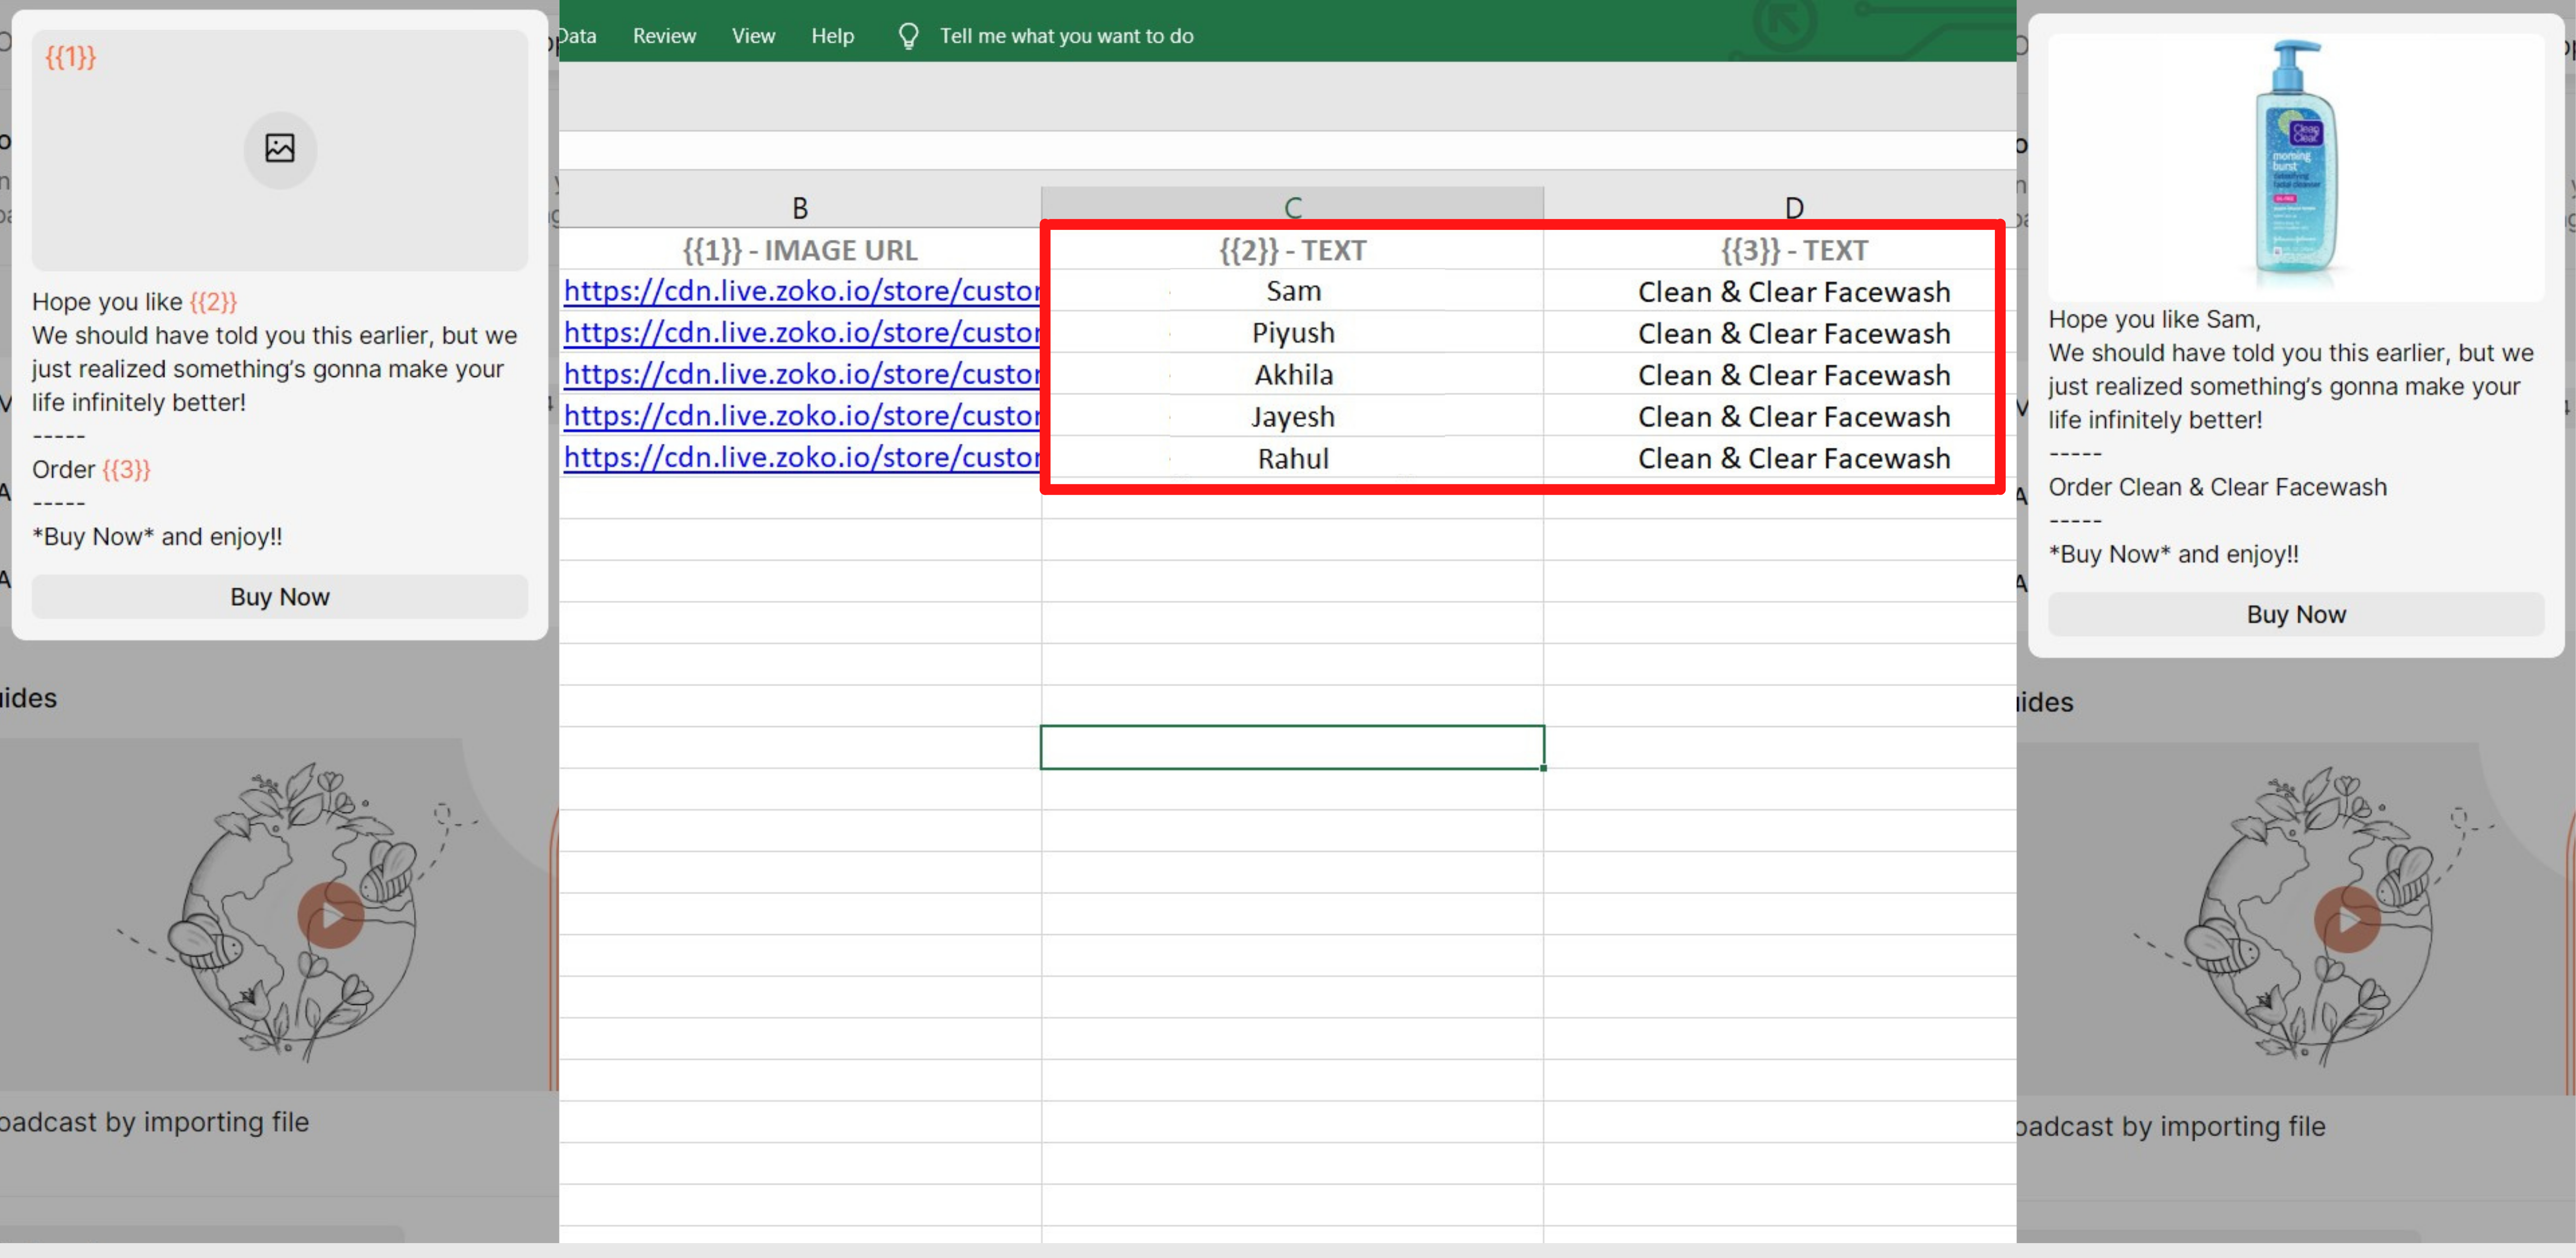Open the Help ribbon tab
Screen dimensions: 2576x1258
pos(832,36)
